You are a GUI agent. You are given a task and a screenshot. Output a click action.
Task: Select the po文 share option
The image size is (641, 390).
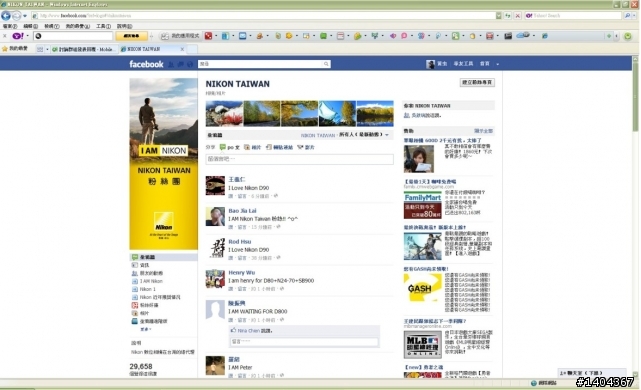[229, 147]
